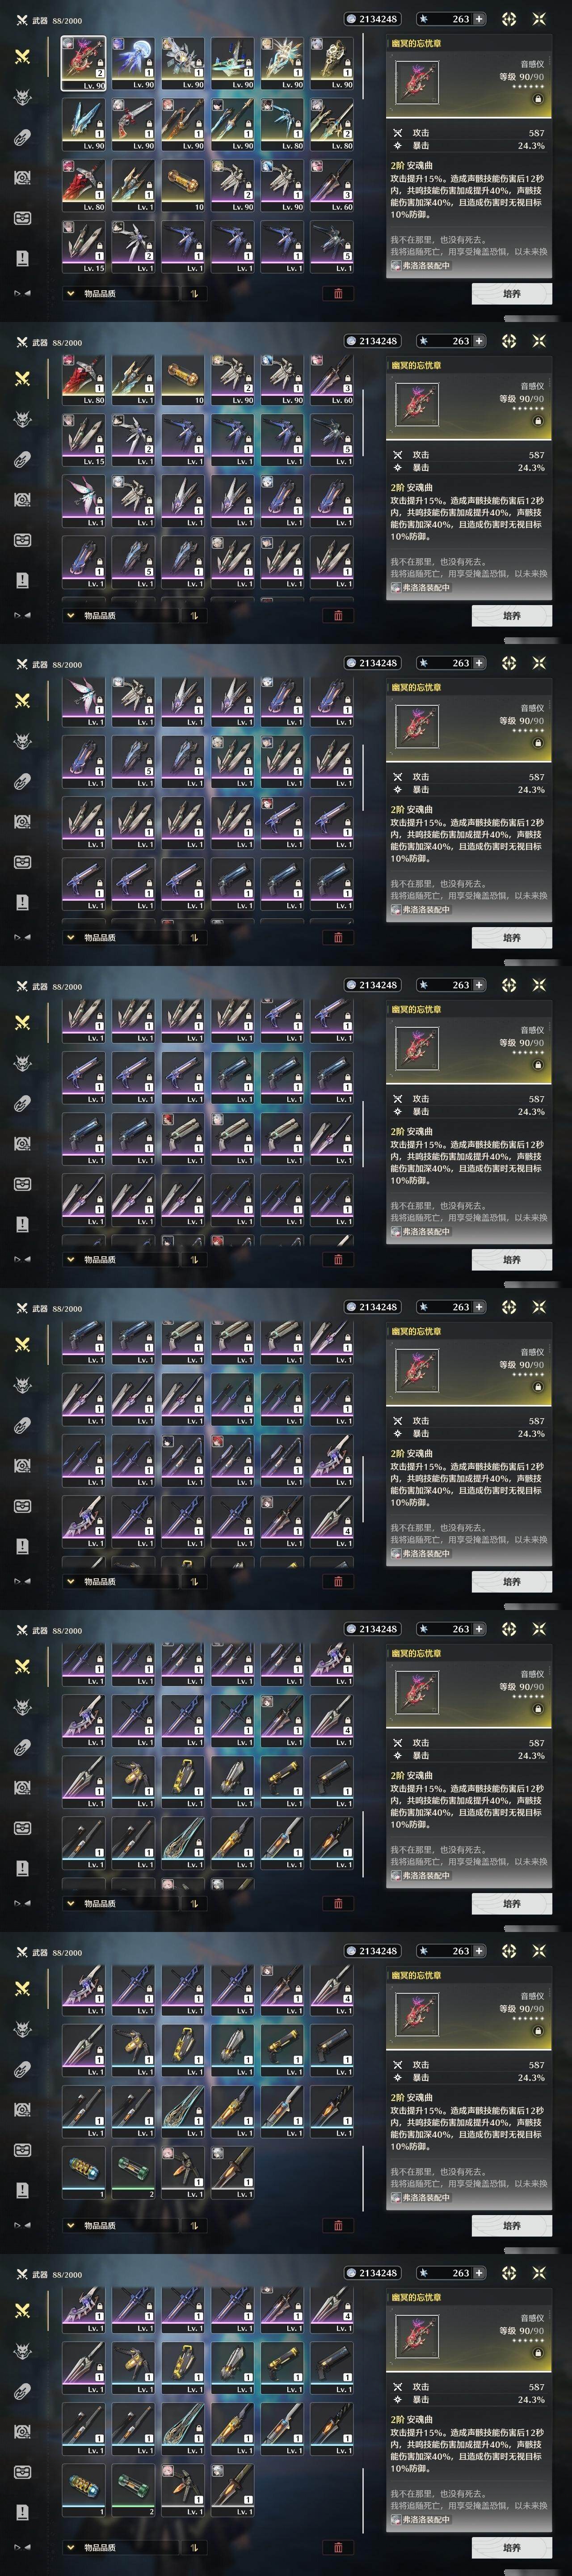Toggle the sort-order arrows beside 物品品质 in topmost panel
The width and height of the screenshot is (572, 2576).
coord(193,294)
